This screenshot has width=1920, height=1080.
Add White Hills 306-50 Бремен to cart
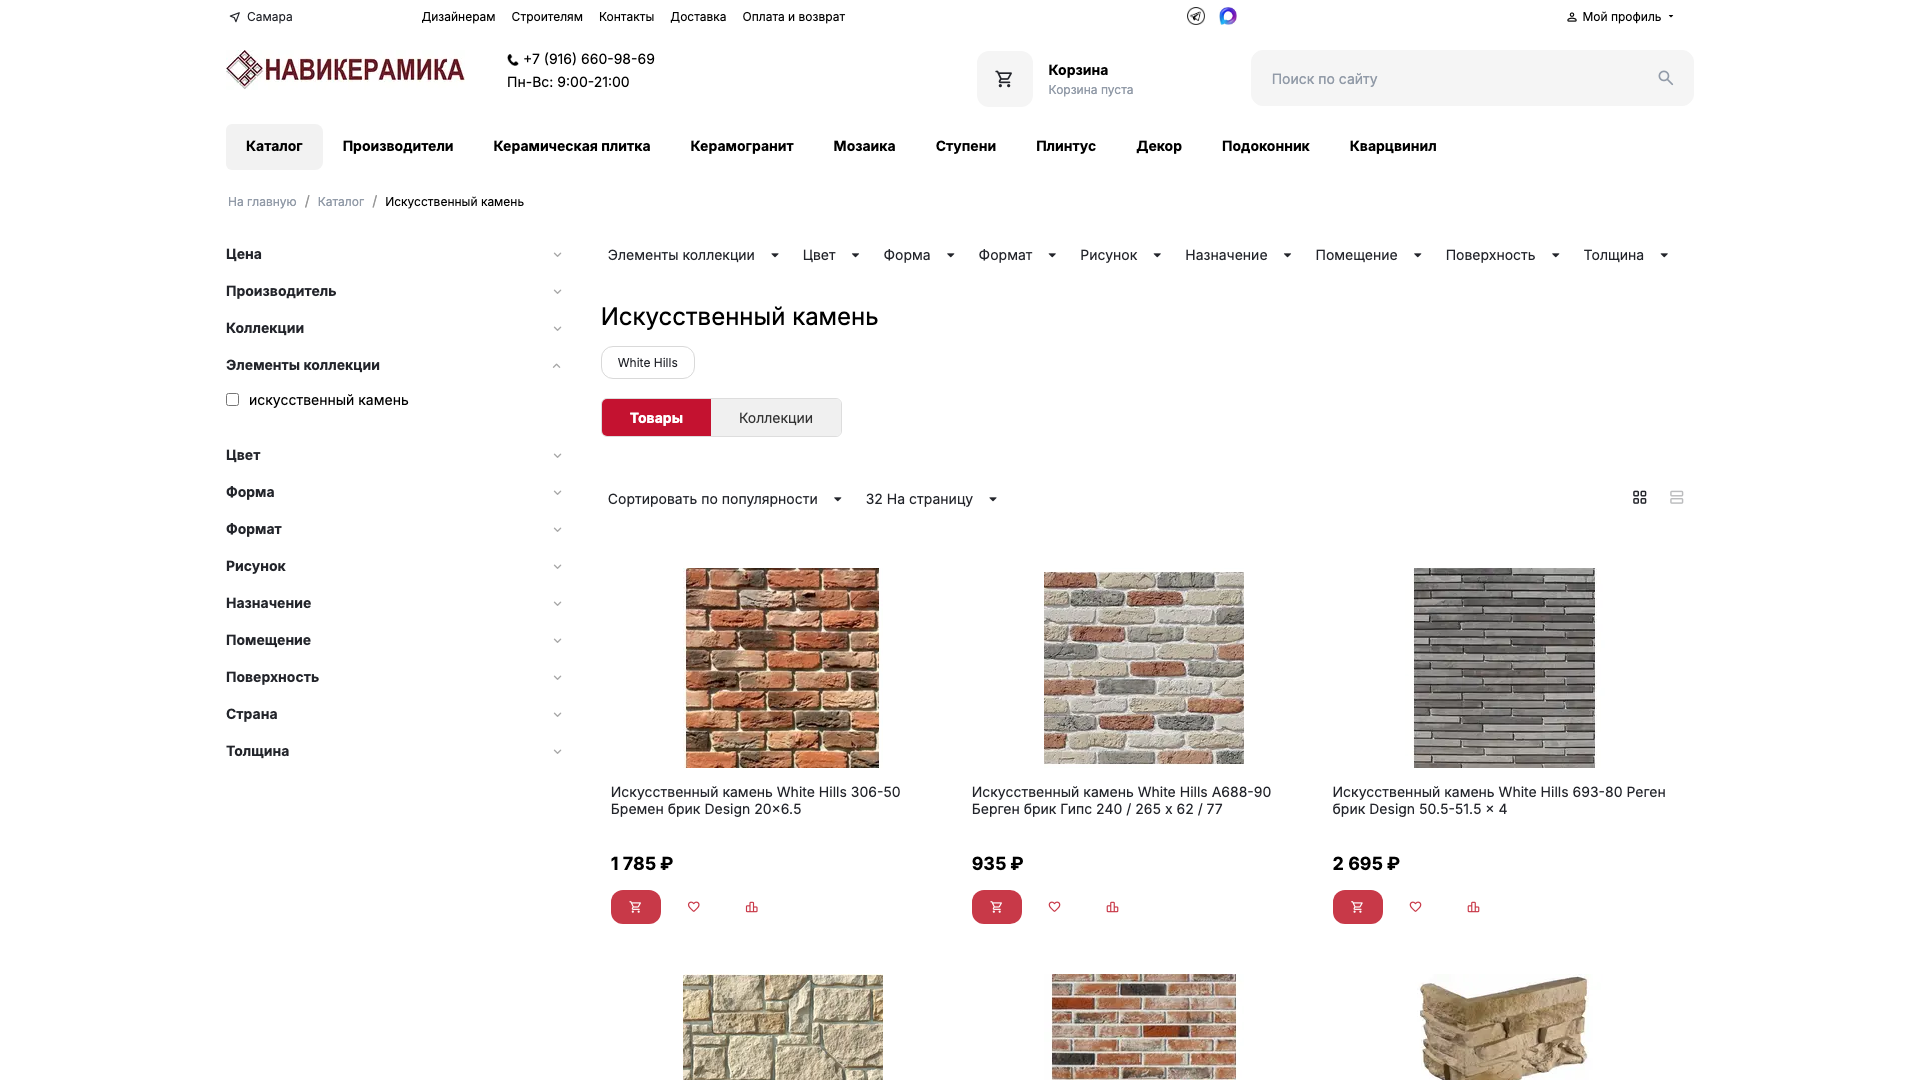click(636, 907)
